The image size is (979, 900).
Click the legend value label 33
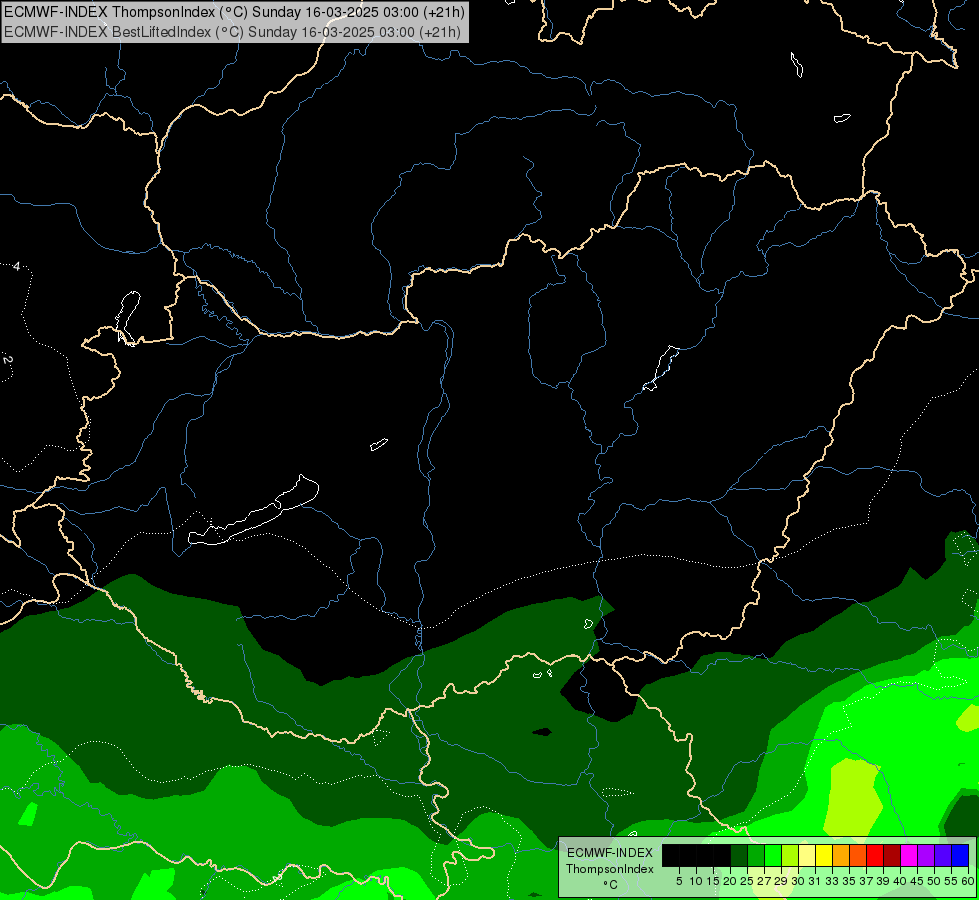click(832, 881)
